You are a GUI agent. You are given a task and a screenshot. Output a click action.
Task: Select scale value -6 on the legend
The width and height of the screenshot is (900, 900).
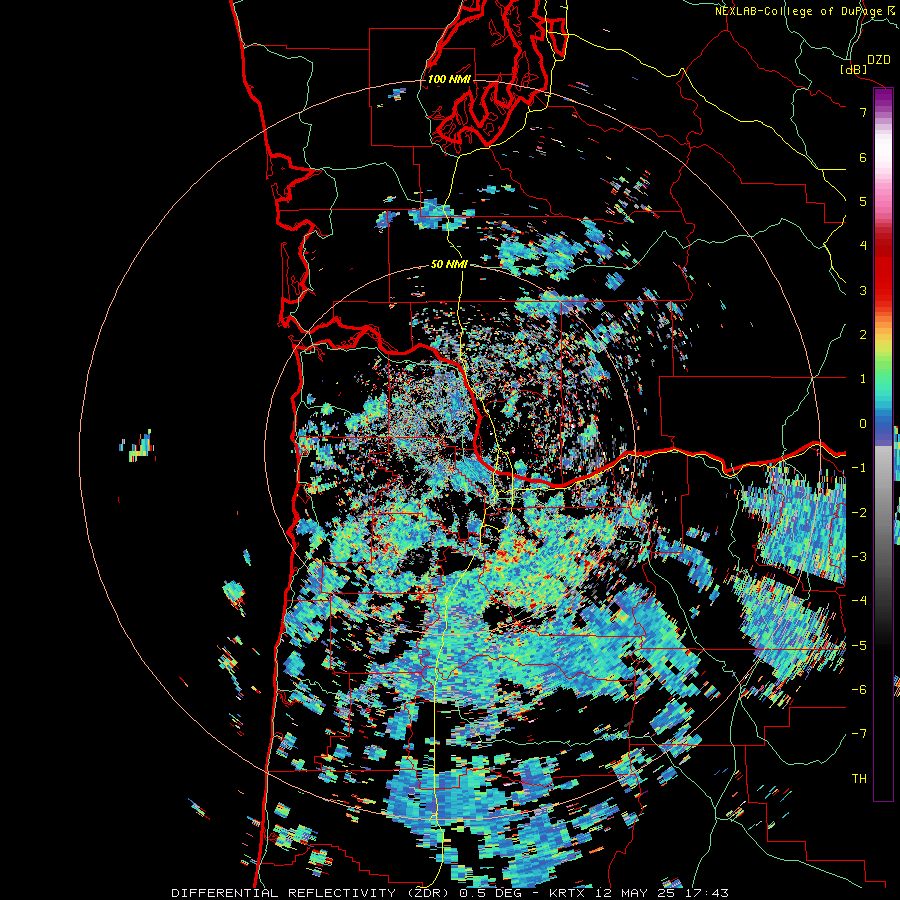pos(859,690)
